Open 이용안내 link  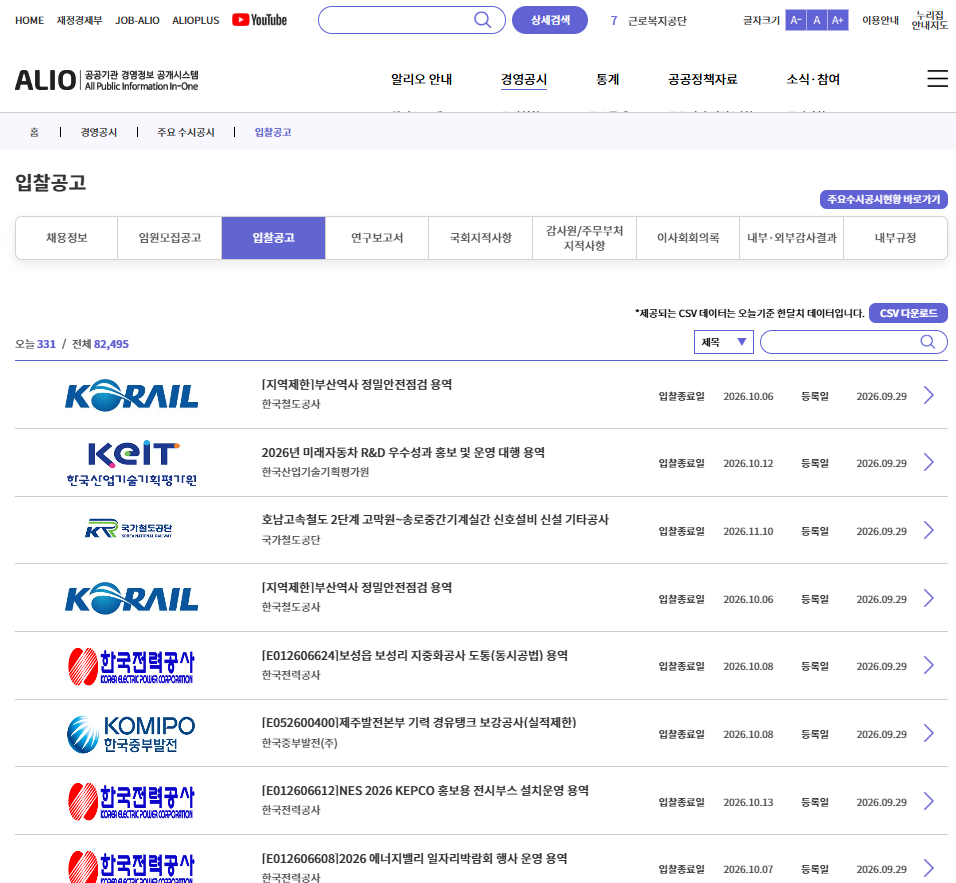click(x=880, y=20)
